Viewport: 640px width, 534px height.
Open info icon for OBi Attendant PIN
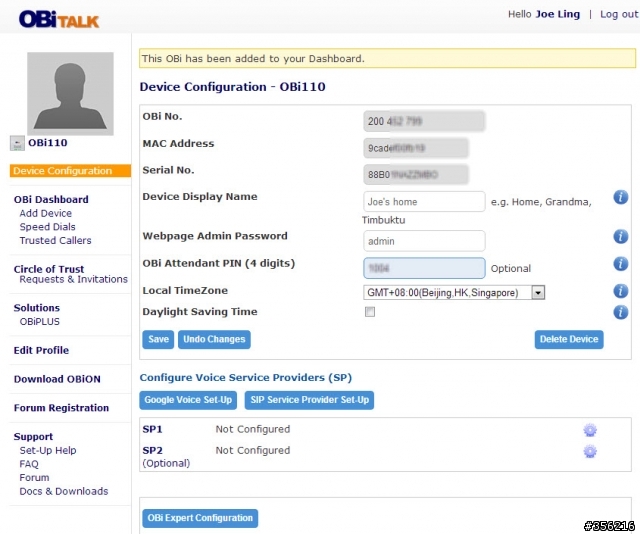tap(620, 264)
